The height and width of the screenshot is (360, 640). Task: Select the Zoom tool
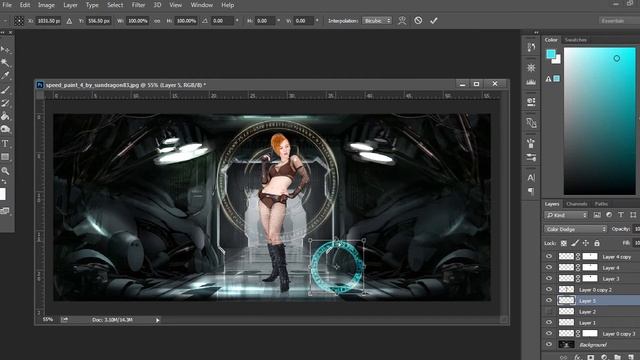click(x=5, y=171)
